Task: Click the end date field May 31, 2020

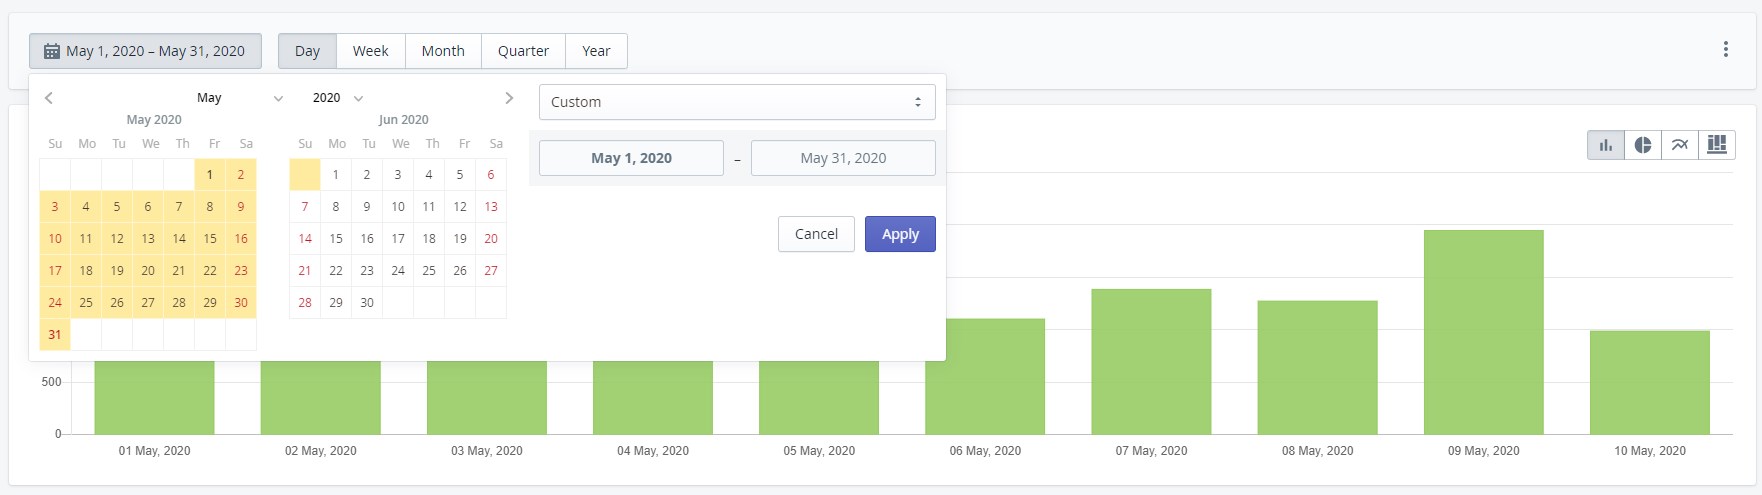Action: coord(843,158)
